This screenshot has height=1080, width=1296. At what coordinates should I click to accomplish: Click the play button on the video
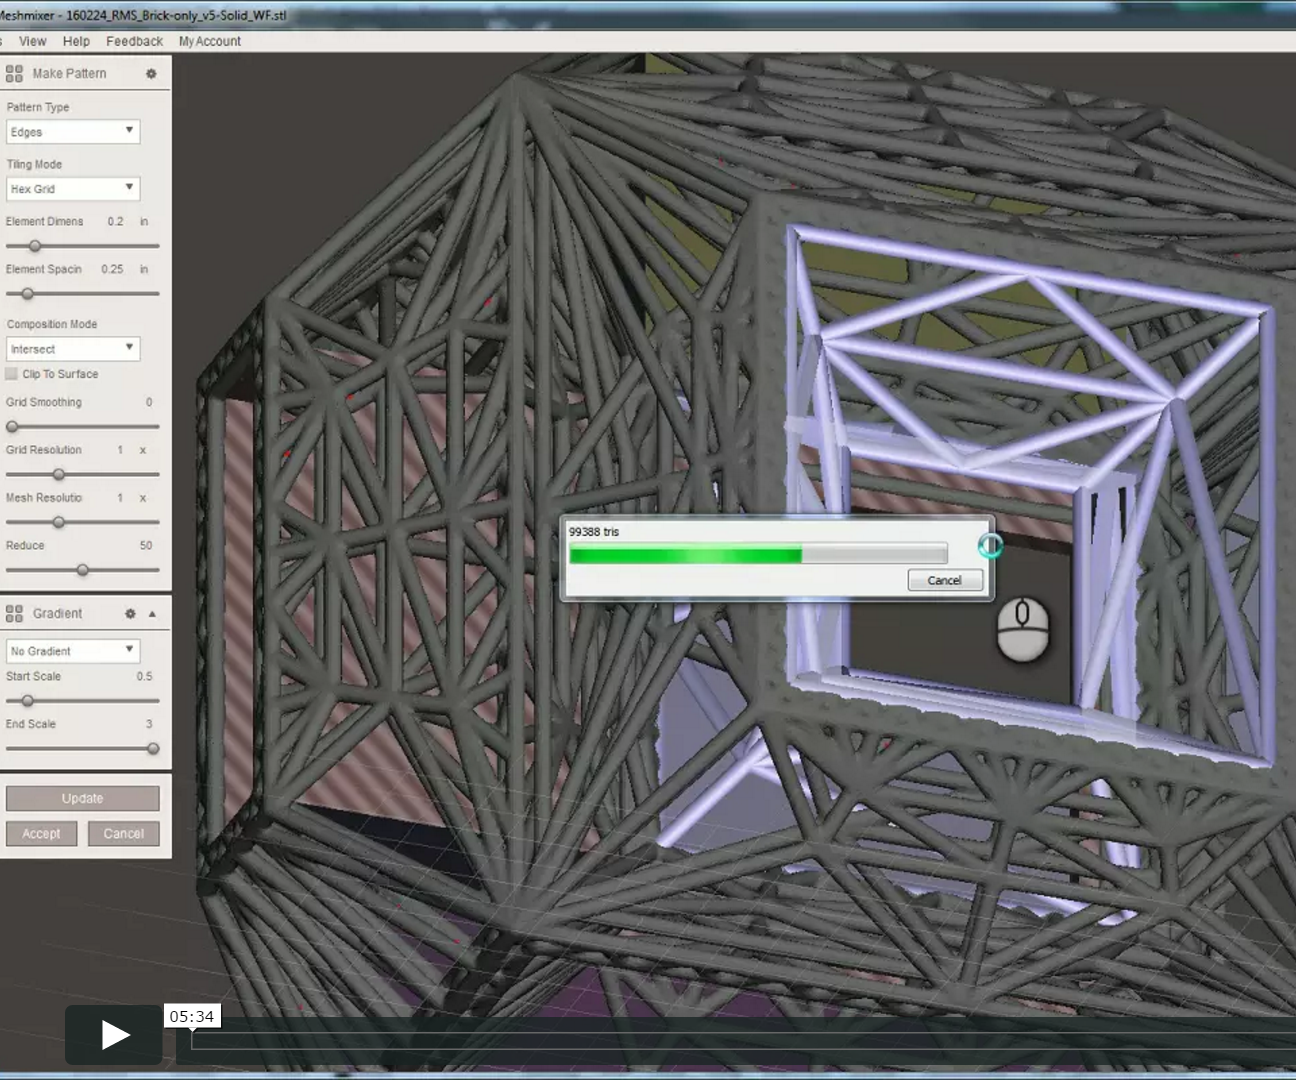tap(113, 1036)
